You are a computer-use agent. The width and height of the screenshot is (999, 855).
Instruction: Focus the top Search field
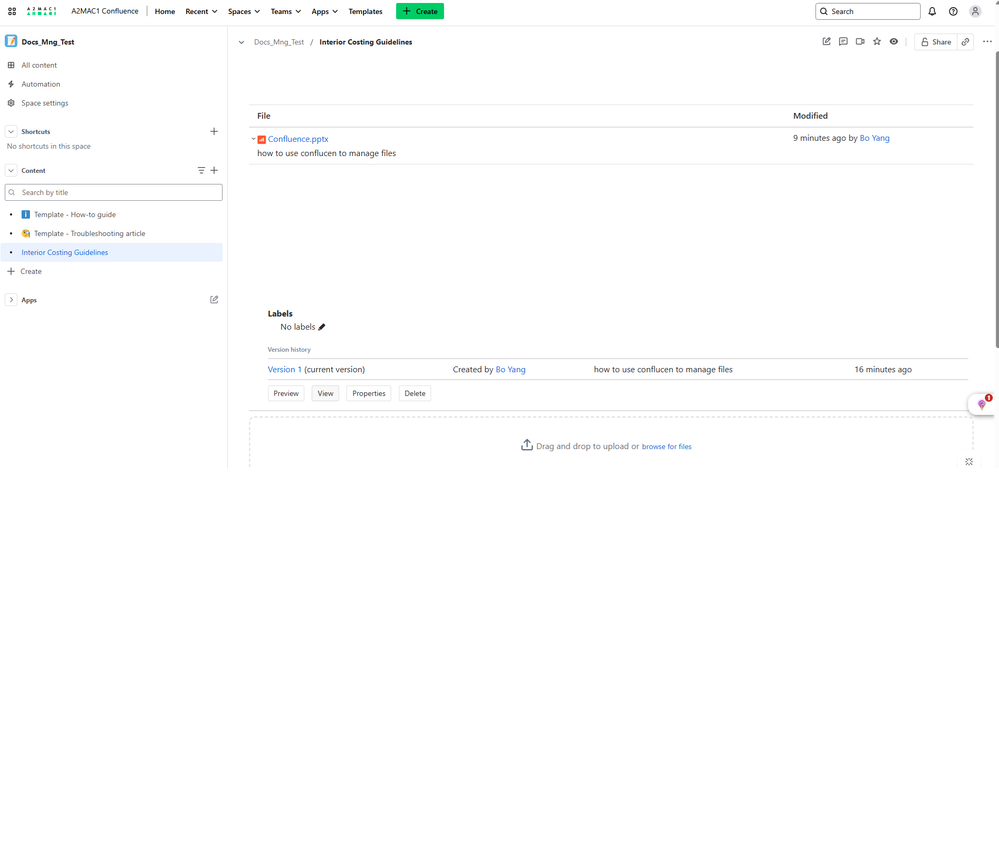868,11
